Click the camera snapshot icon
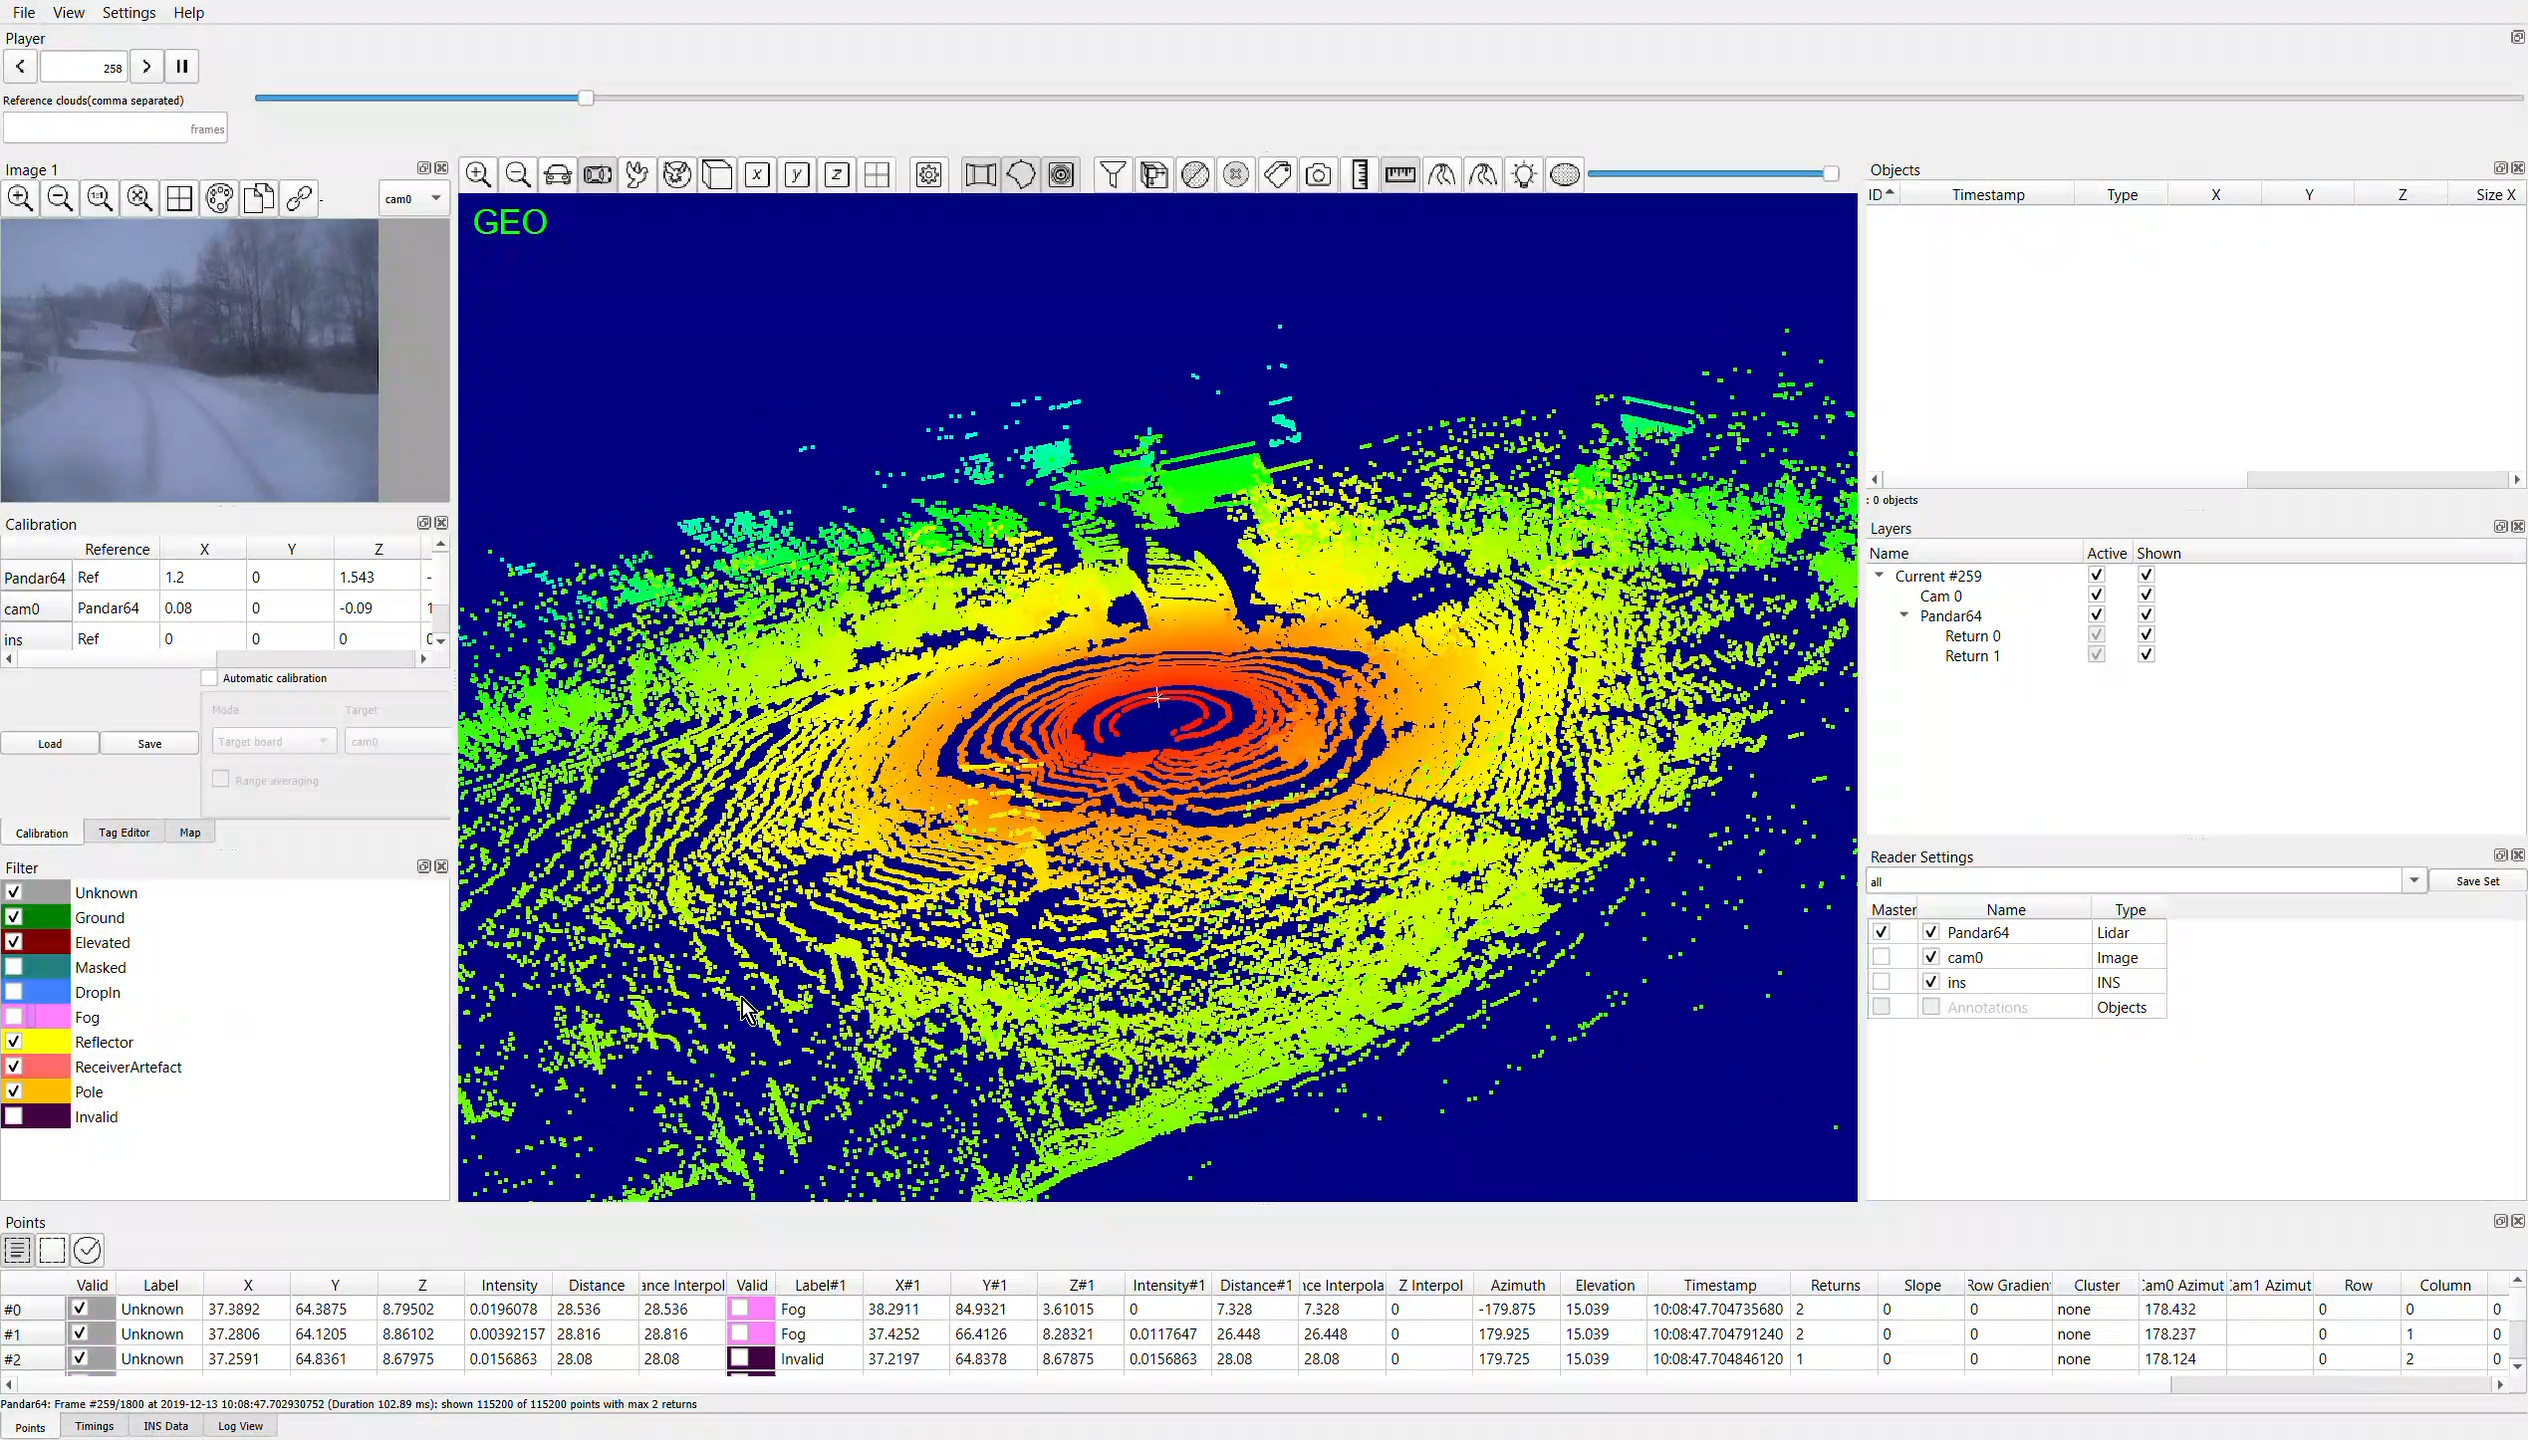2528x1440 pixels. [1319, 175]
